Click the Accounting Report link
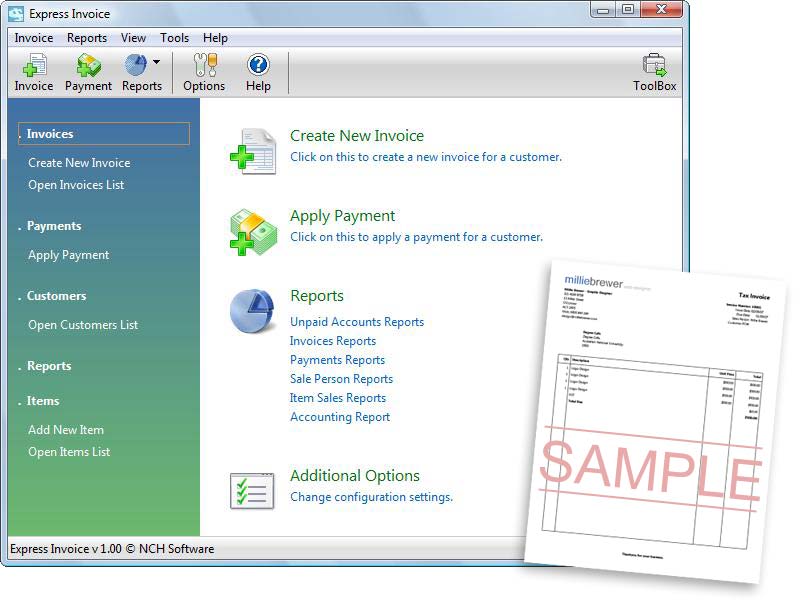 (x=340, y=417)
